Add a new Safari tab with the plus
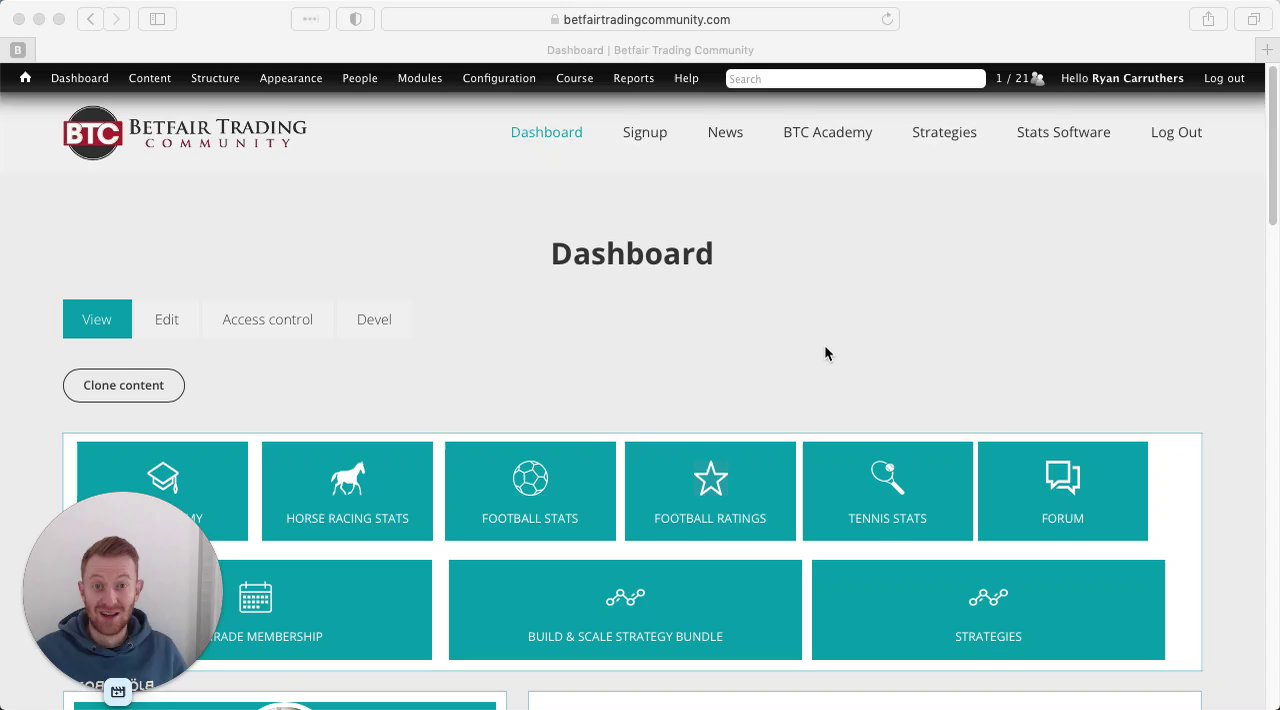This screenshot has width=1280, height=710. coord(1267,50)
